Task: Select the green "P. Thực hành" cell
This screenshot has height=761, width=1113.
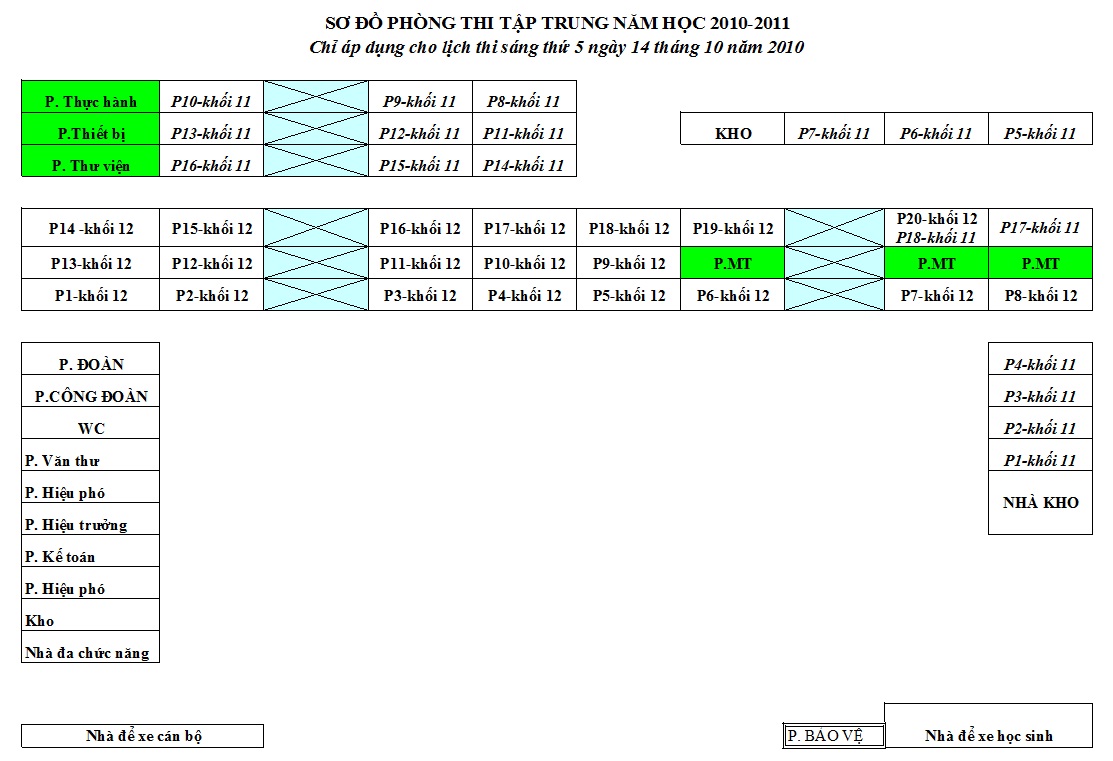Action: (90, 101)
